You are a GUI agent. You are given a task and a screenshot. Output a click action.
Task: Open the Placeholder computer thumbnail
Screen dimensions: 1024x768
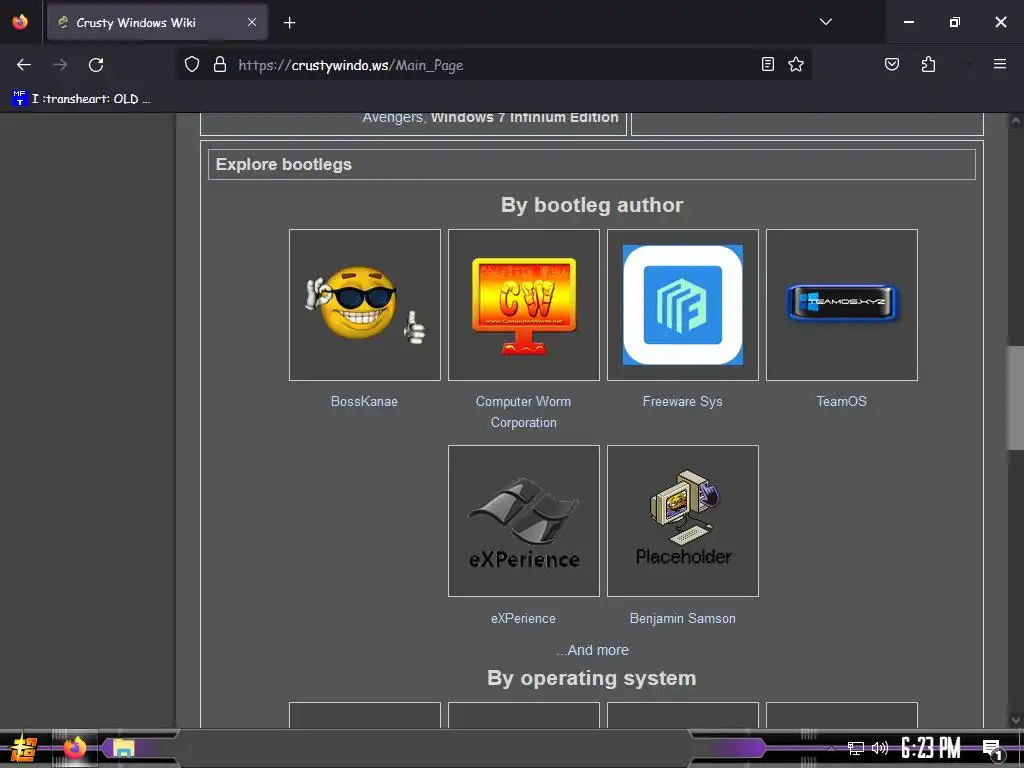pyautogui.click(x=682, y=521)
